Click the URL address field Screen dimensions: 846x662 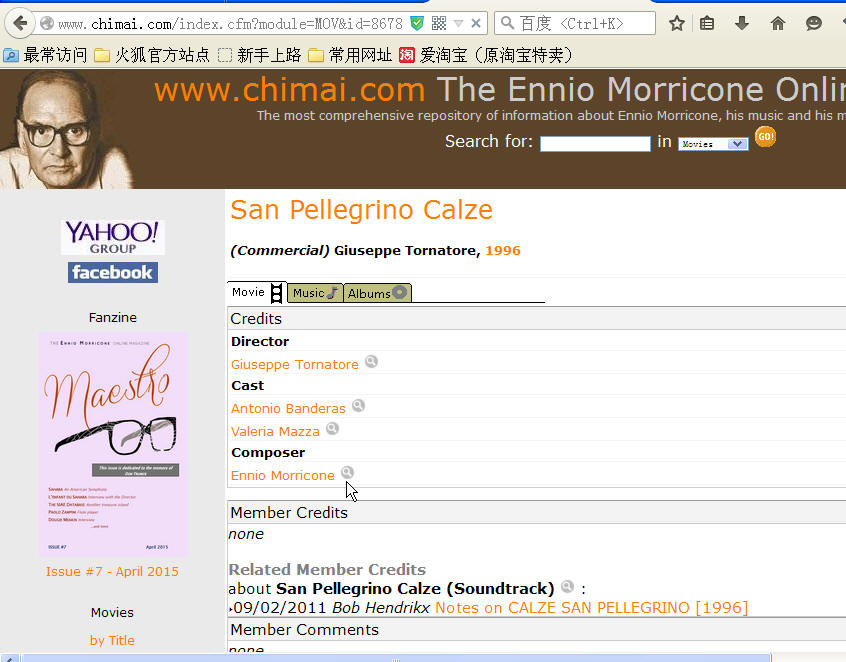tap(230, 24)
